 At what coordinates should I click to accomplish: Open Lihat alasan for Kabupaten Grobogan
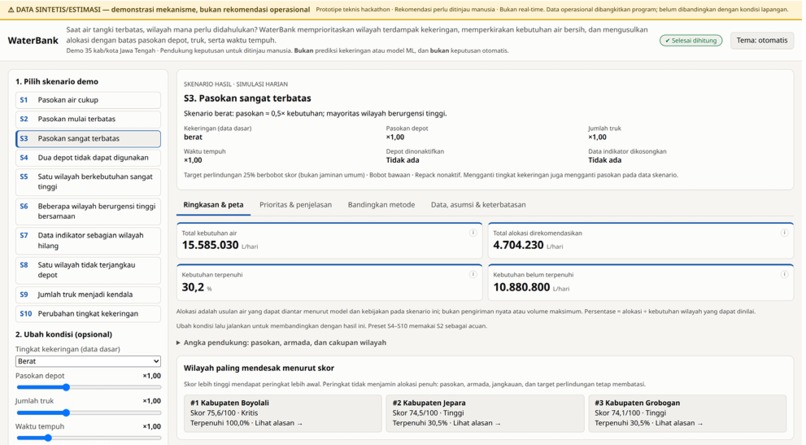(679, 423)
